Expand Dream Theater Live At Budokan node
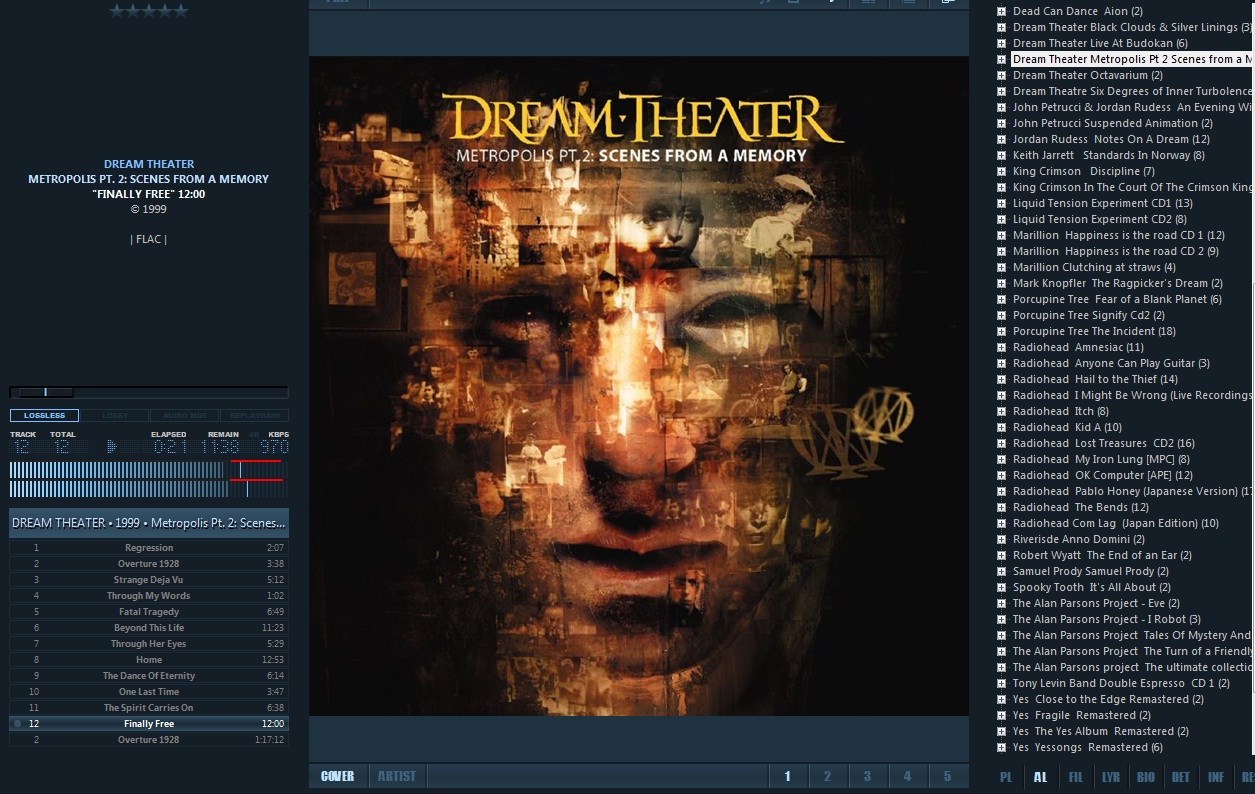 1001,43
